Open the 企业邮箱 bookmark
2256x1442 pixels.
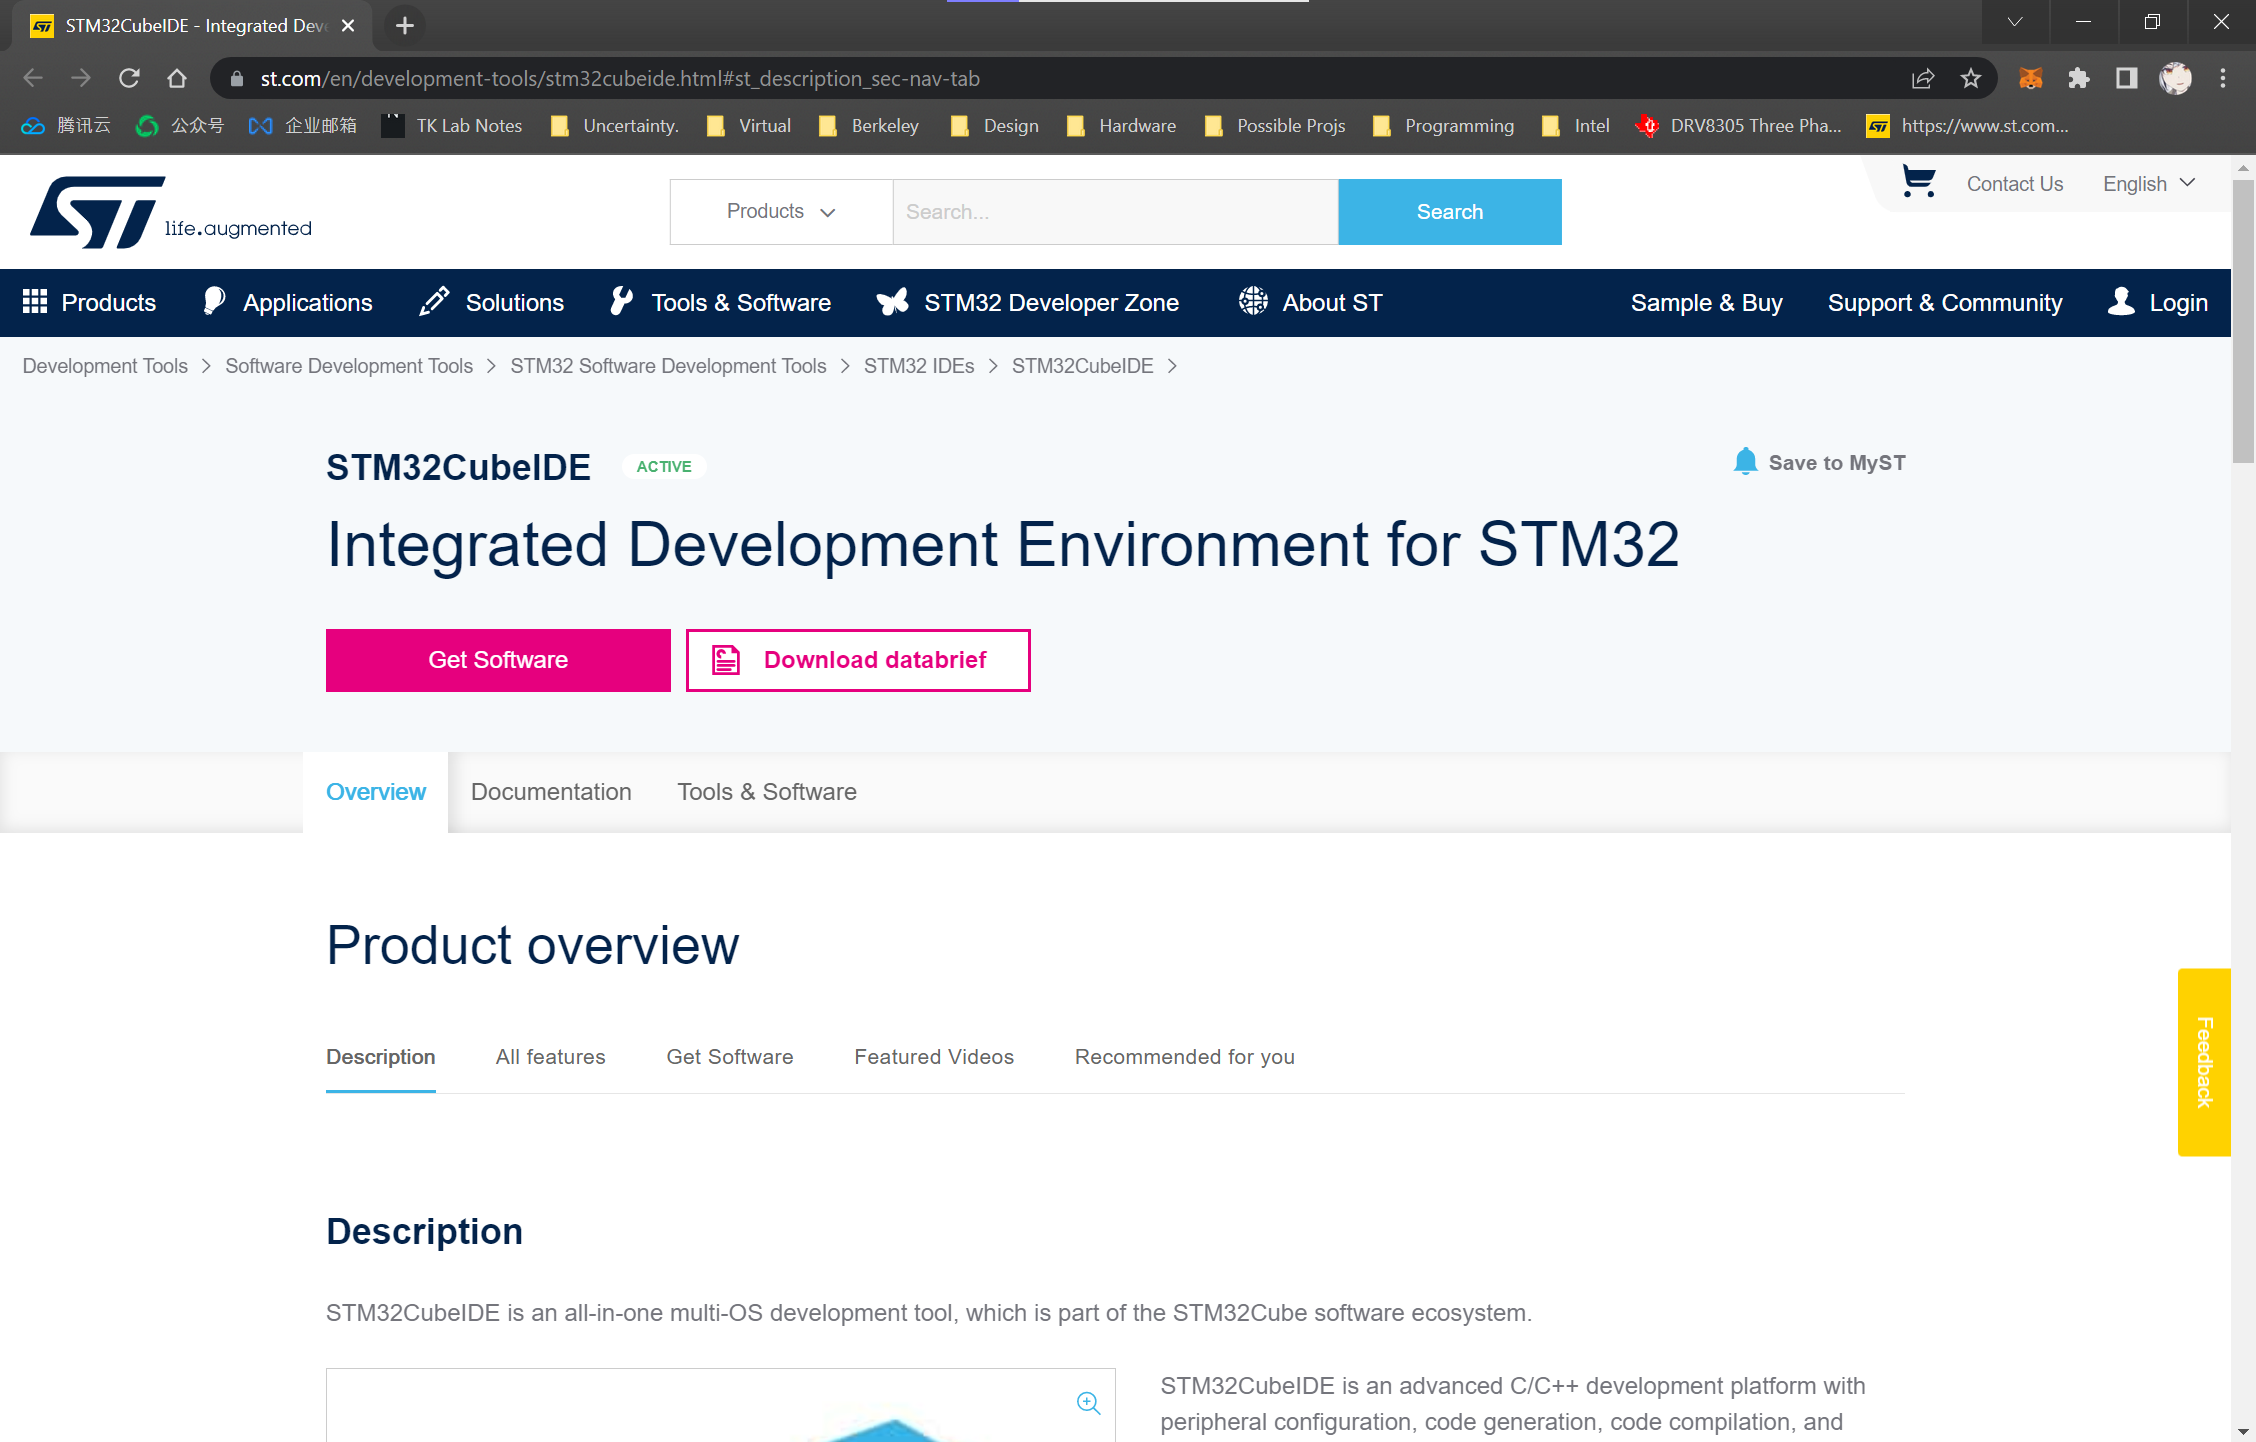[303, 126]
